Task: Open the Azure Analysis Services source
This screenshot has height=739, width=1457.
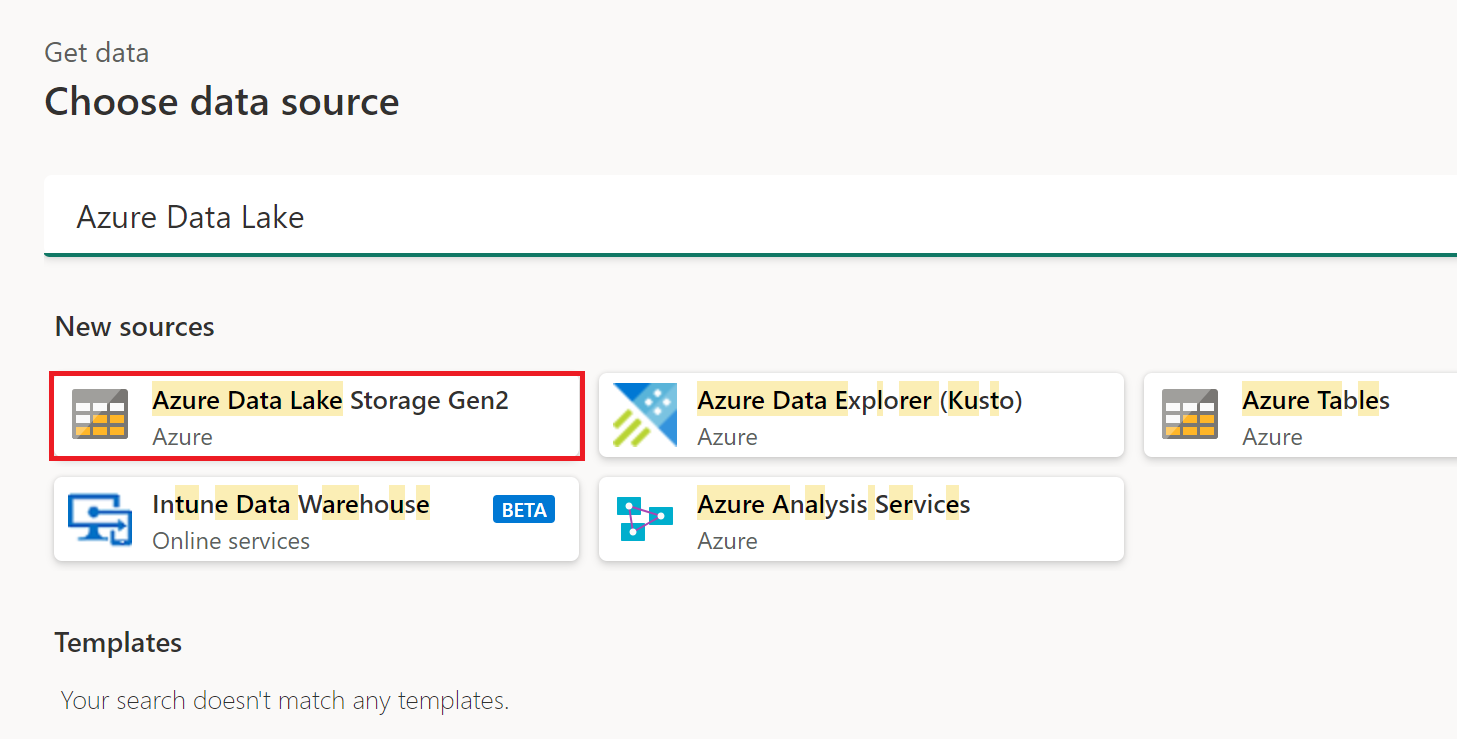Action: (x=861, y=519)
